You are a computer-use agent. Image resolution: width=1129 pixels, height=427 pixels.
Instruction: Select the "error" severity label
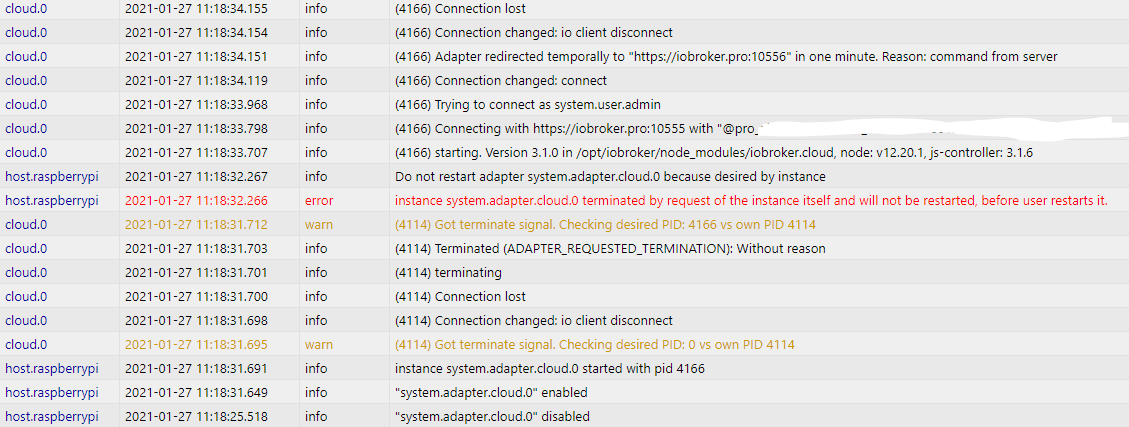tap(319, 200)
